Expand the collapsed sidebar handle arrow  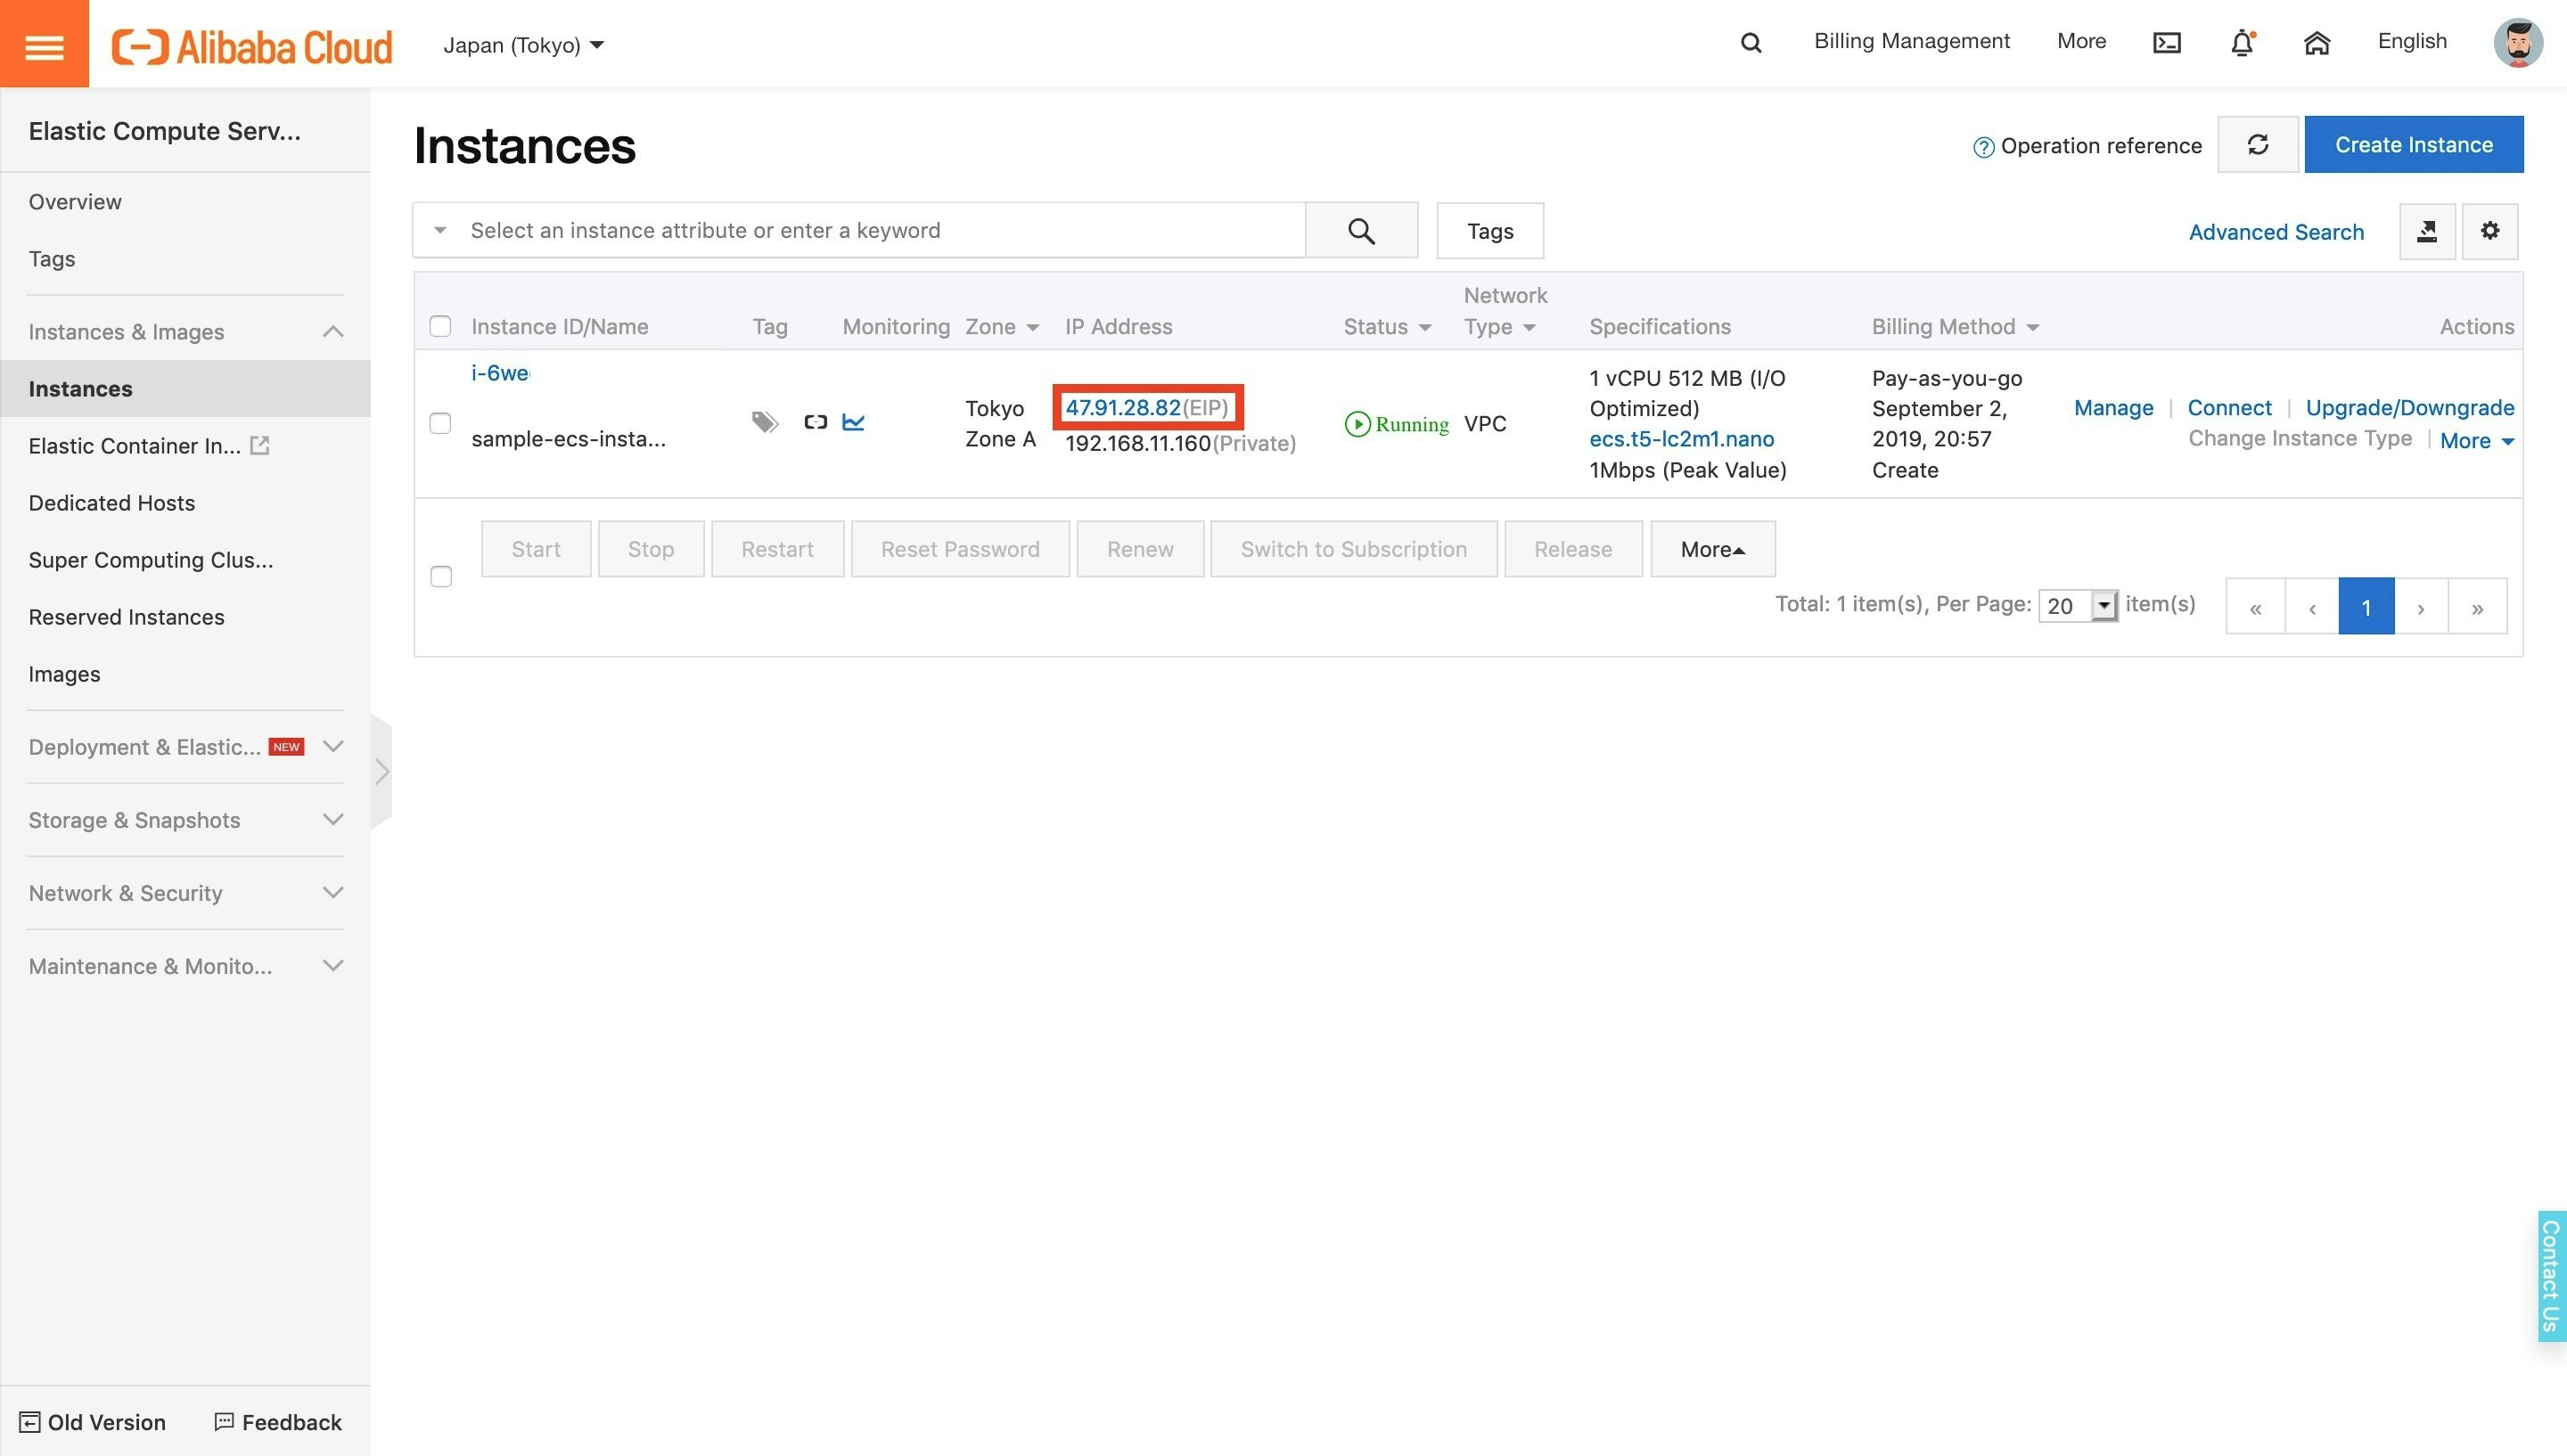pos(381,772)
